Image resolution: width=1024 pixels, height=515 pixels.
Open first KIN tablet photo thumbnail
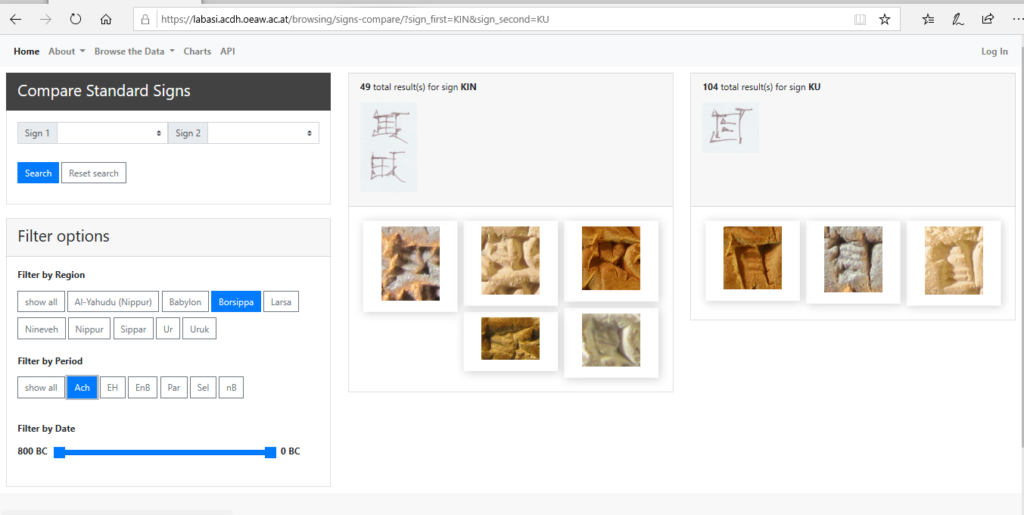[x=410, y=264]
